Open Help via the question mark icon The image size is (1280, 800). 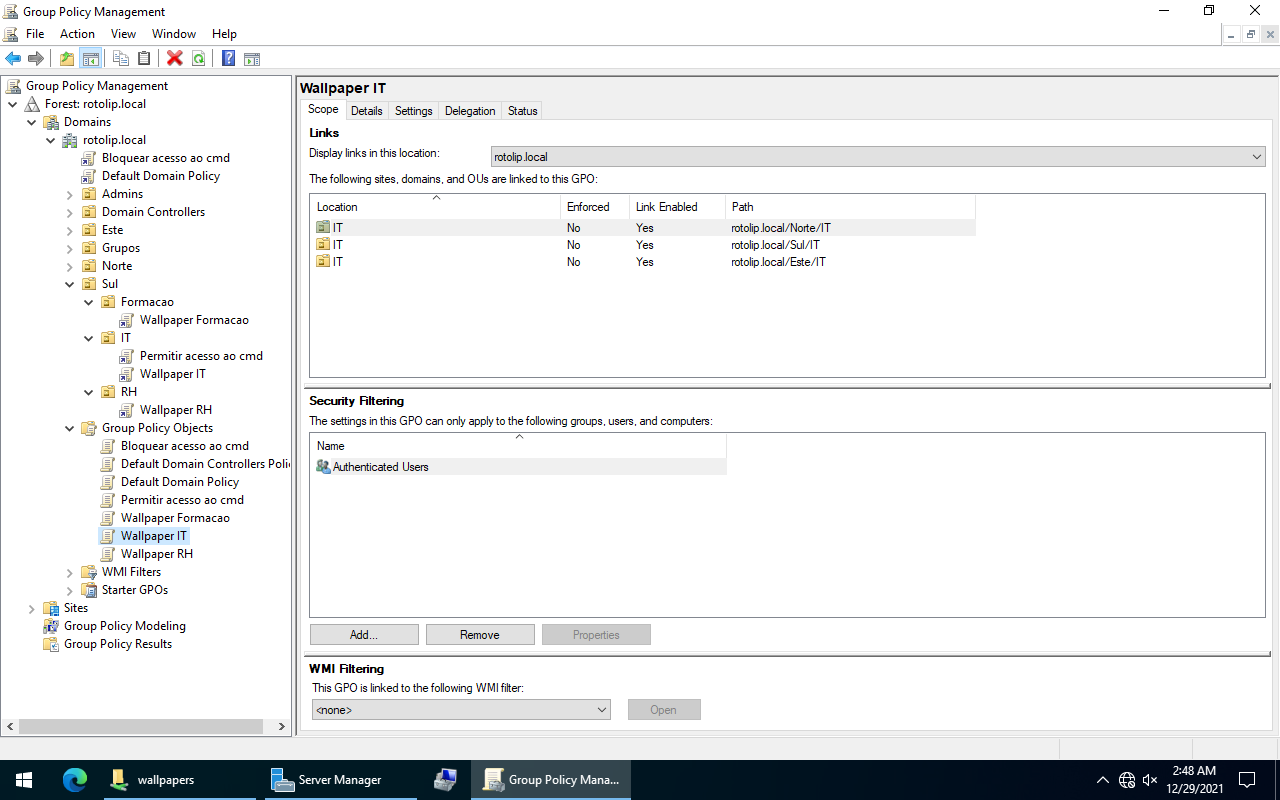(x=228, y=58)
